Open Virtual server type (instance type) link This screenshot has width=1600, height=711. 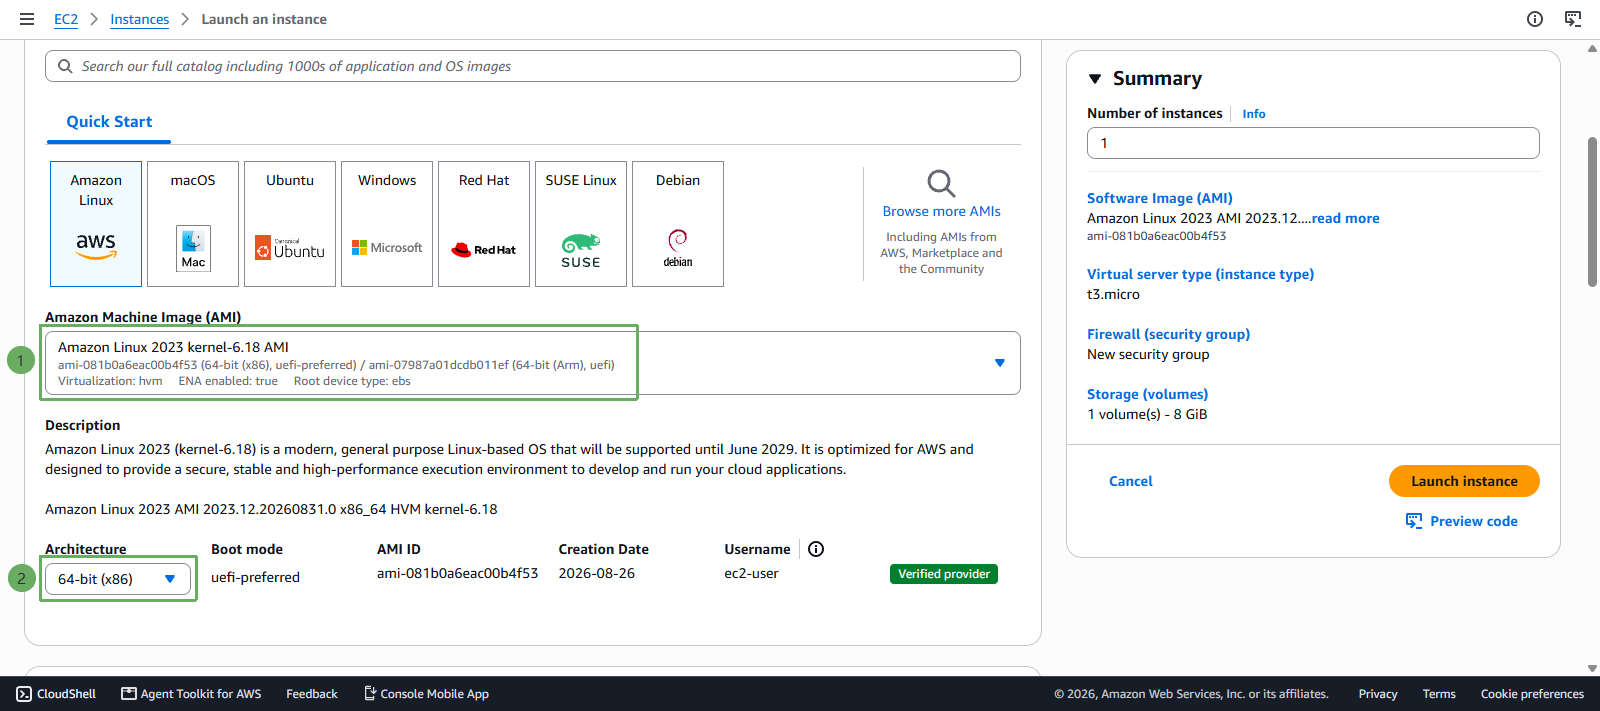[1200, 274]
